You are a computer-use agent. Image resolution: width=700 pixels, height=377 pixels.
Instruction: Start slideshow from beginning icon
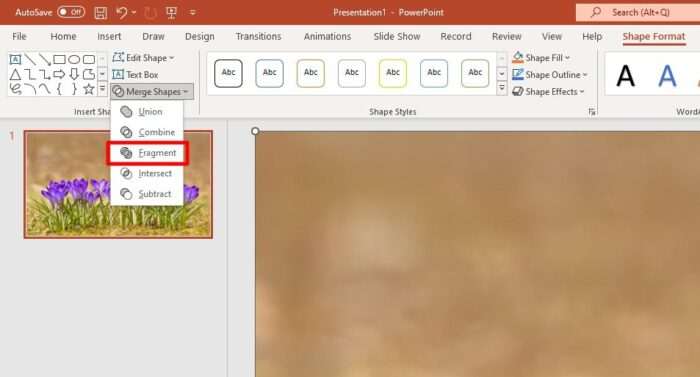(x=171, y=13)
